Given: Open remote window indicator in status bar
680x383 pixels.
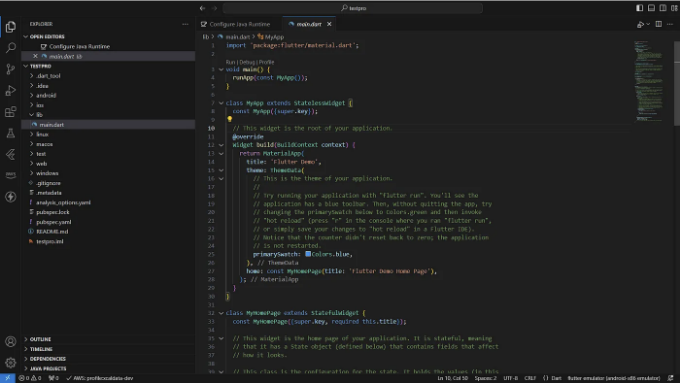Looking at the screenshot, I should (7, 378).
